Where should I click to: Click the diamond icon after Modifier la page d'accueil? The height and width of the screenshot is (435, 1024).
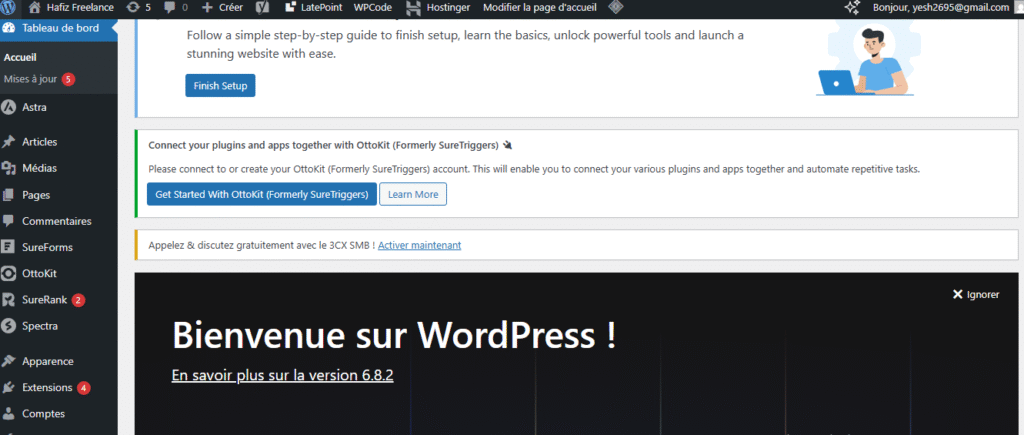point(615,8)
